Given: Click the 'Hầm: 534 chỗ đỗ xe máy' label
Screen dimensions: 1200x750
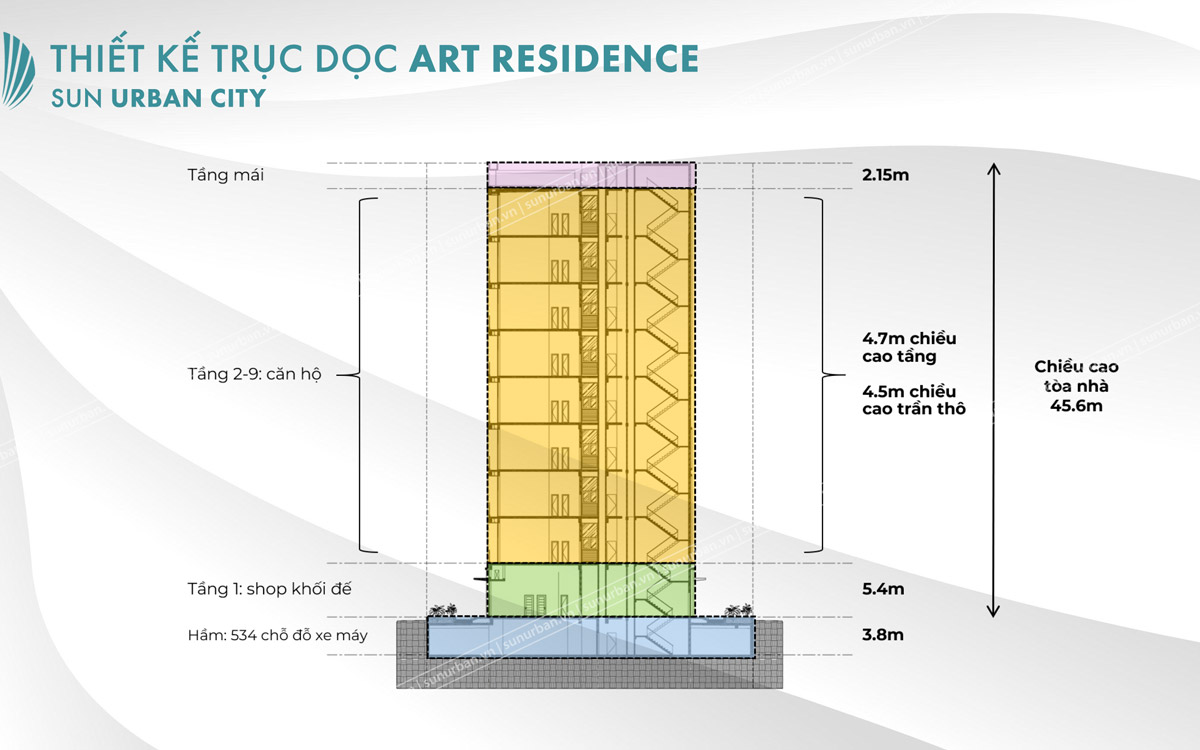Looking at the screenshot, I should click(x=279, y=635).
